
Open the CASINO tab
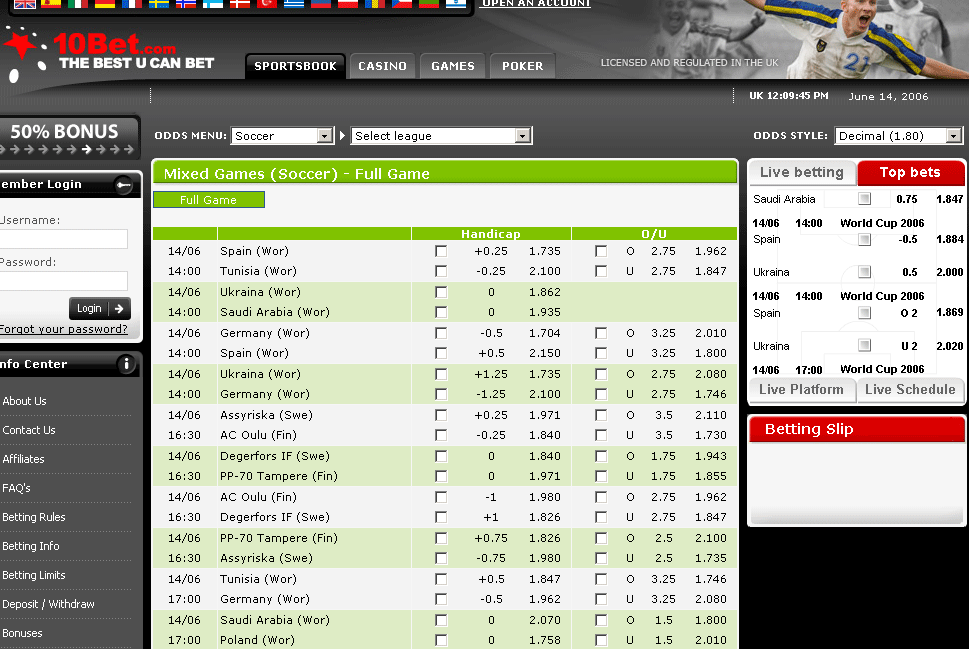[383, 66]
